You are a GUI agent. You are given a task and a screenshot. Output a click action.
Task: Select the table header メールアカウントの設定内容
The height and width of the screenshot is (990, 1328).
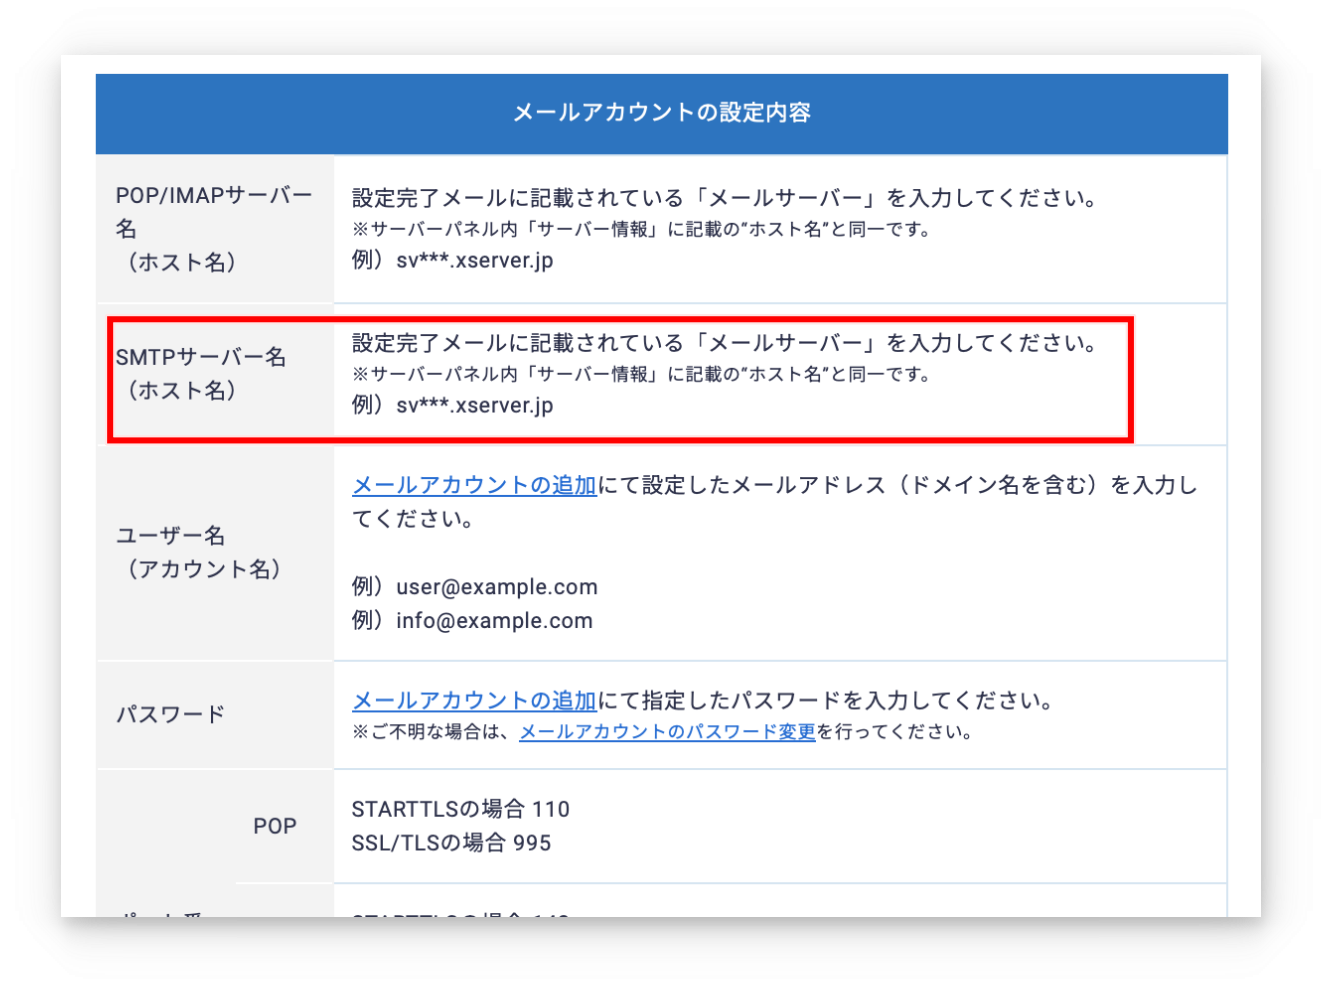(x=663, y=112)
